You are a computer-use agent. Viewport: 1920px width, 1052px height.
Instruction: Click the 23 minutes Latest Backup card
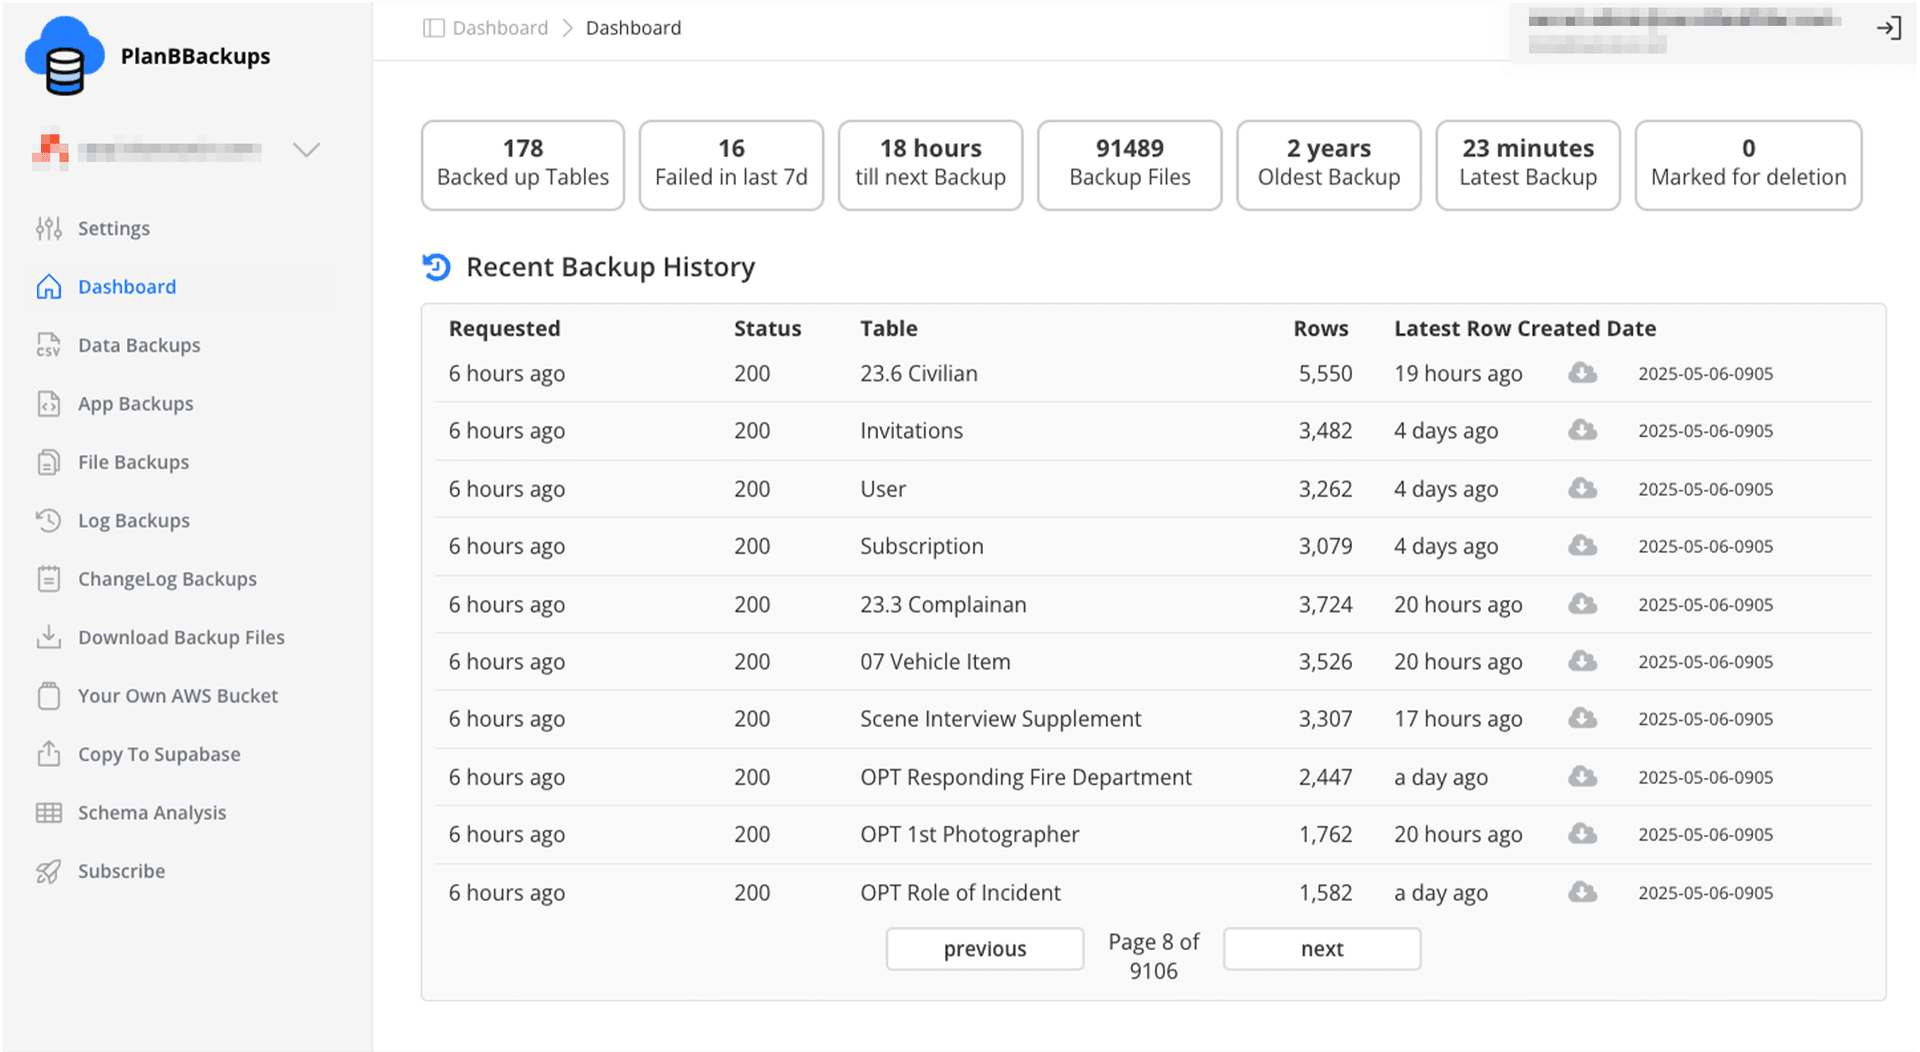pos(1528,165)
